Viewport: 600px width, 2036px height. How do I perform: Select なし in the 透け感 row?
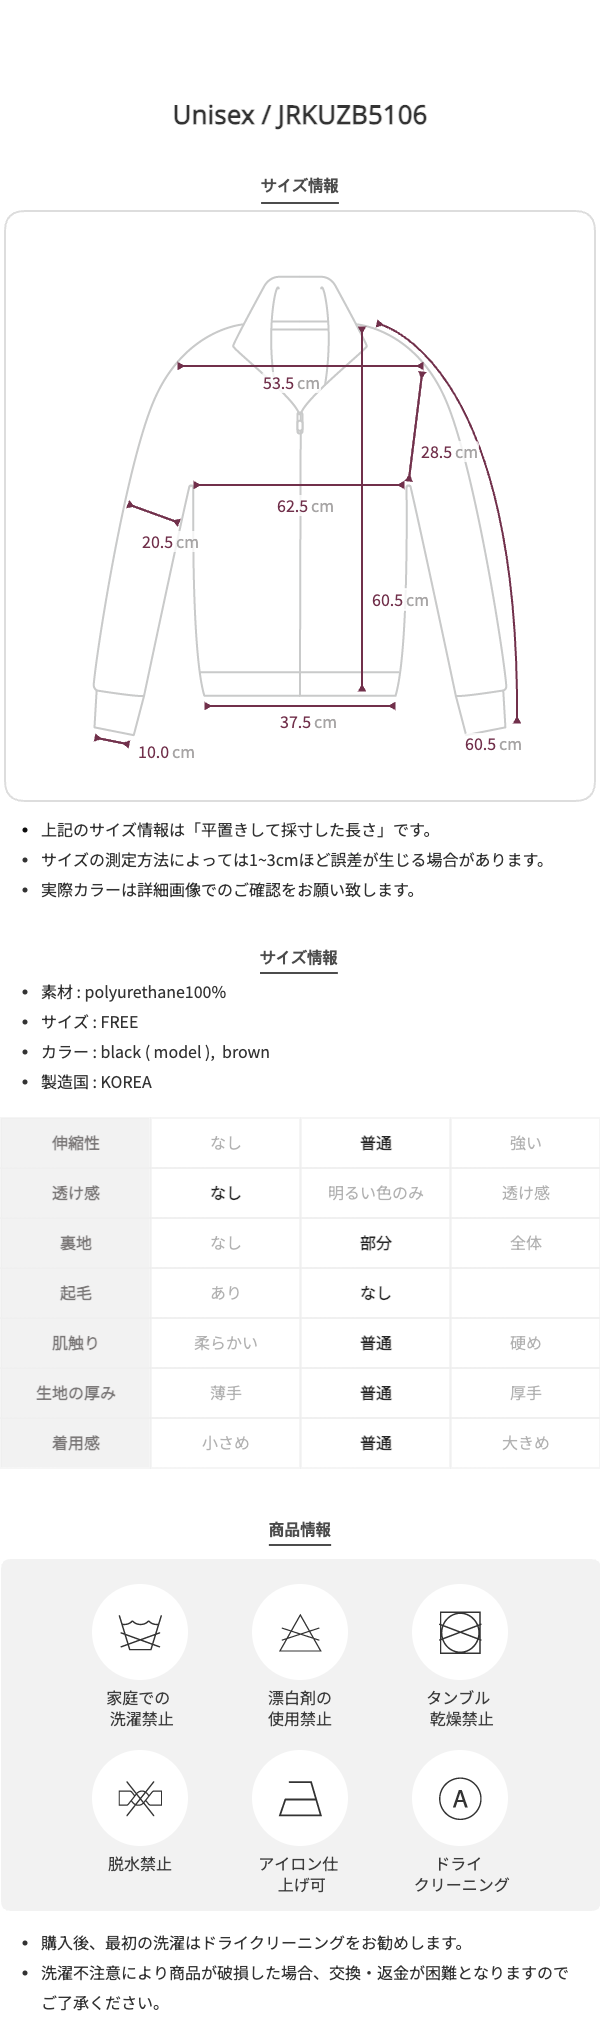click(226, 1193)
